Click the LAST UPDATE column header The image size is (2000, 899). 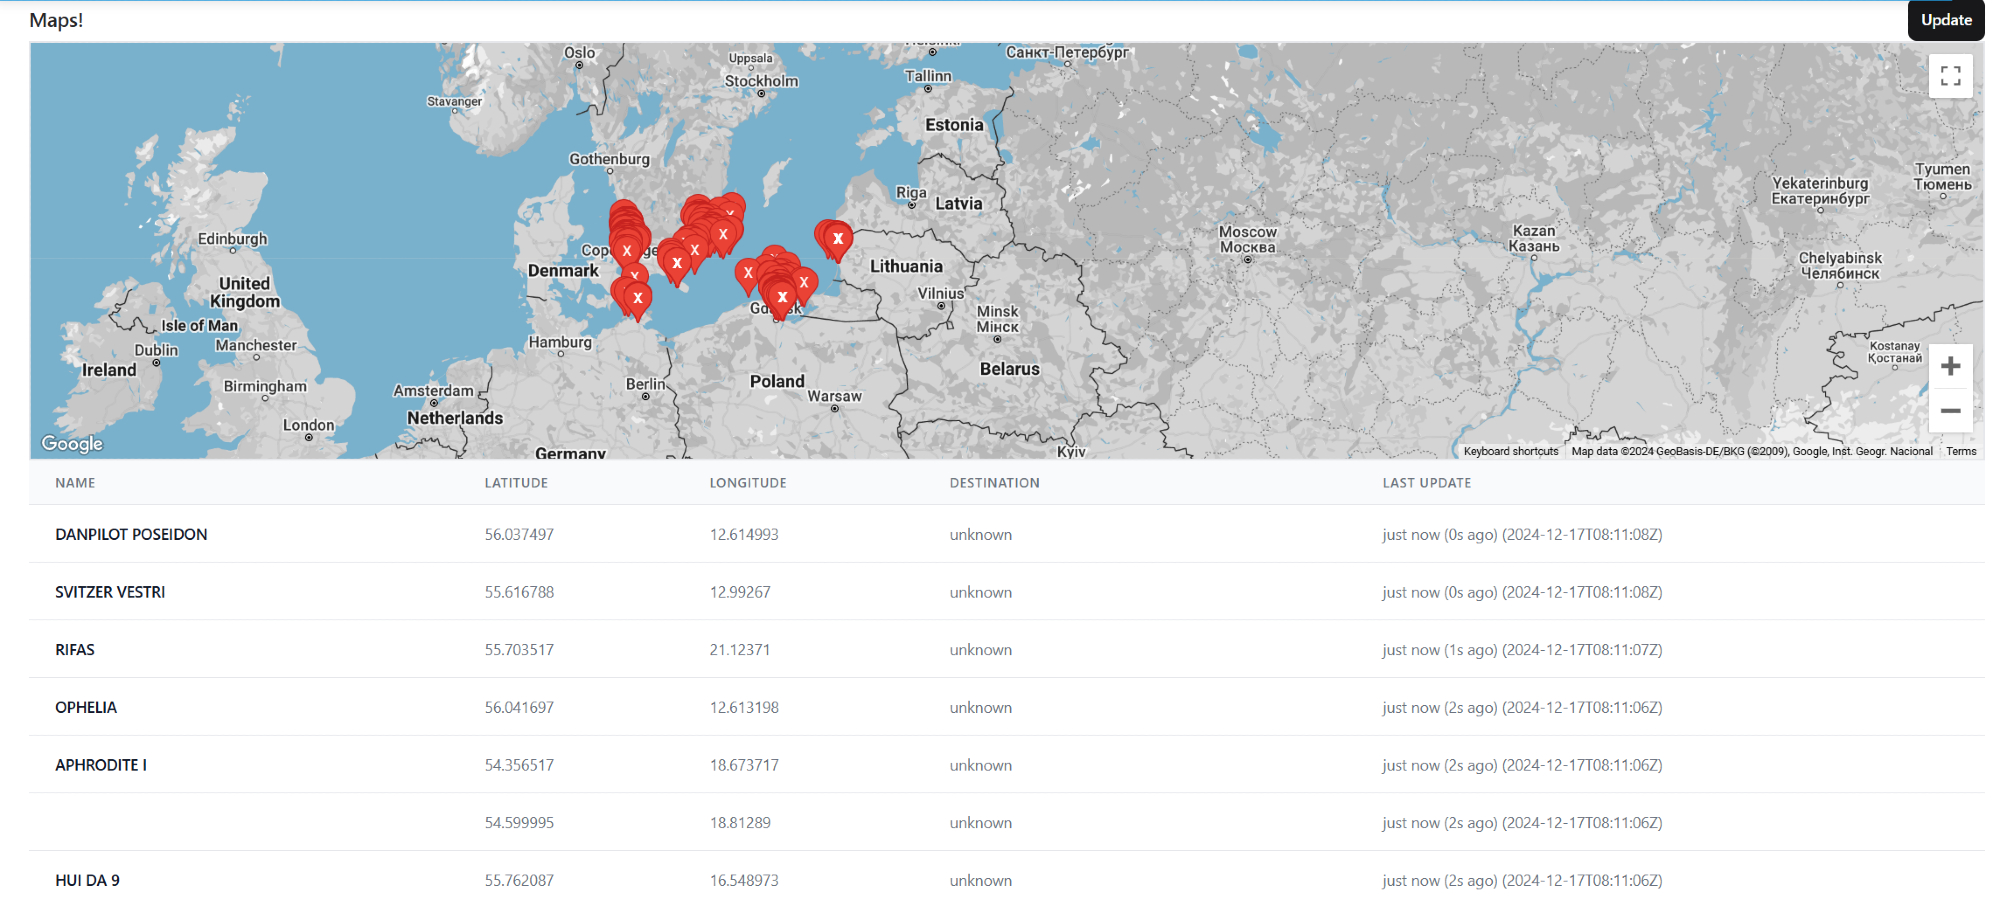coord(1426,483)
